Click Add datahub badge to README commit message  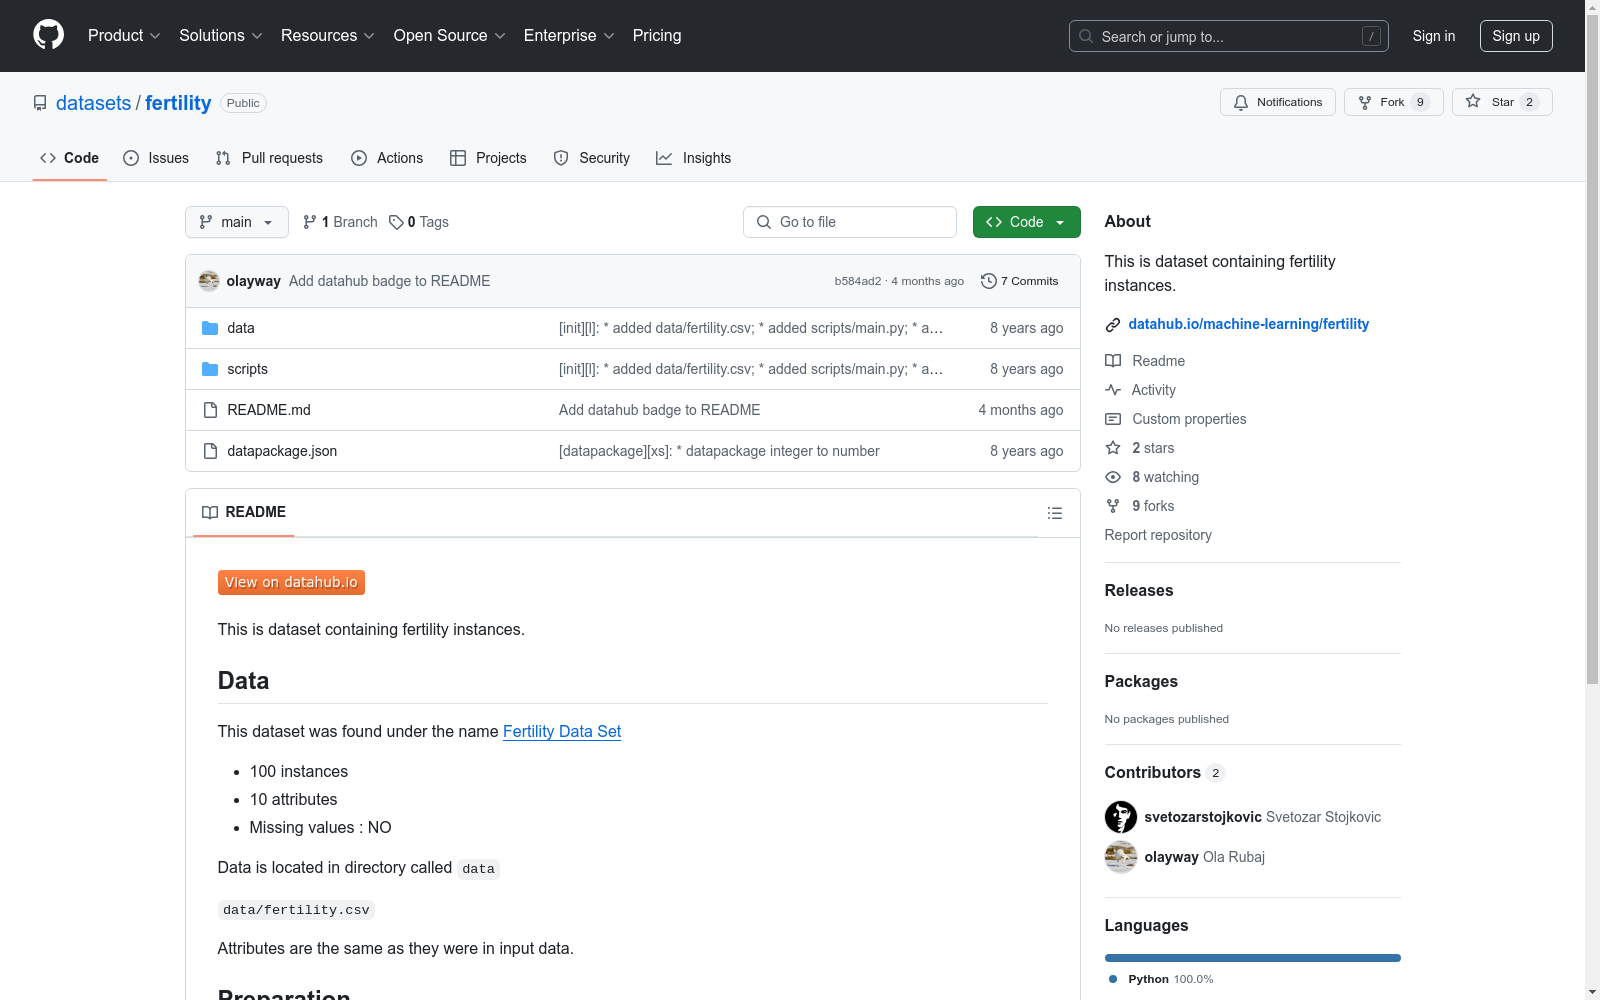click(x=390, y=281)
